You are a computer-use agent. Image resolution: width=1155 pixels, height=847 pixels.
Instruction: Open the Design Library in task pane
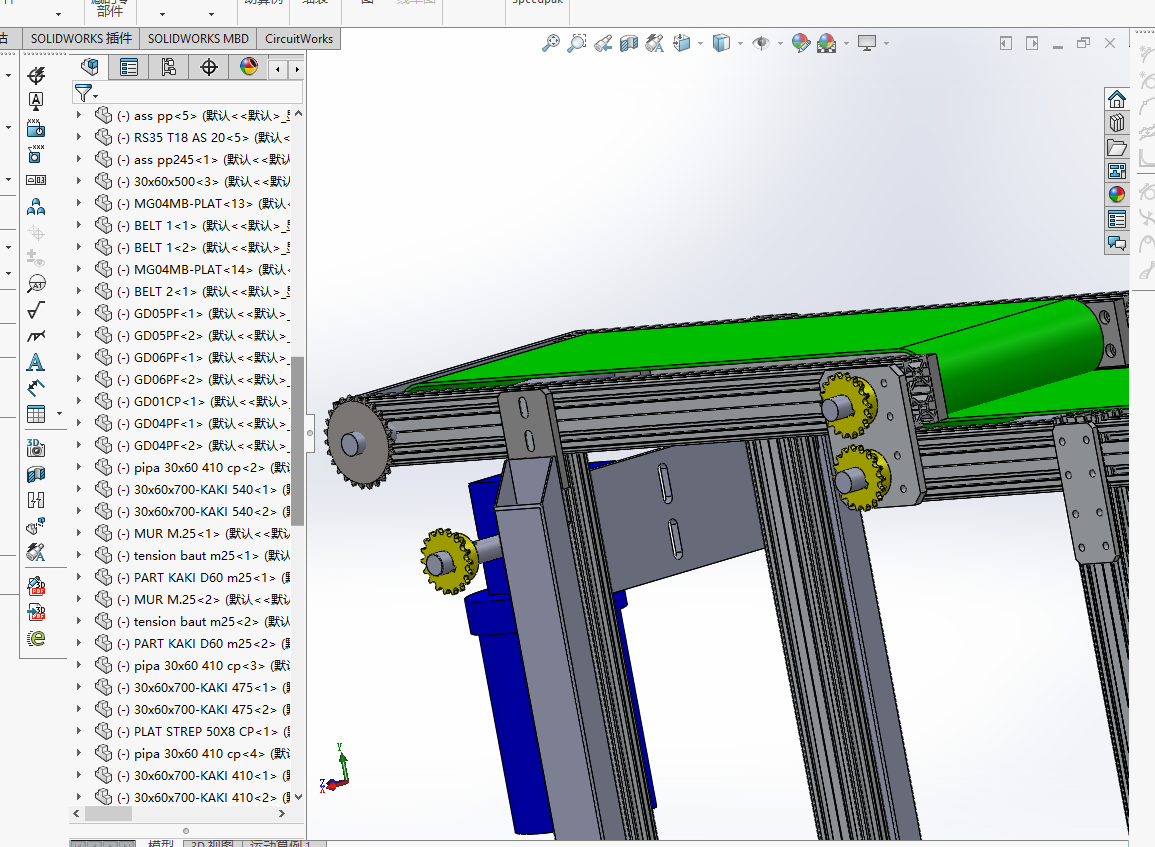click(1117, 123)
